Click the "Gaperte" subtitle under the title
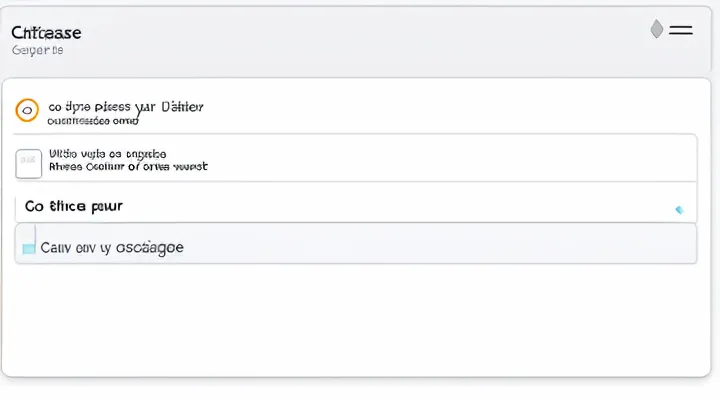The height and width of the screenshot is (400, 720). (x=37, y=49)
